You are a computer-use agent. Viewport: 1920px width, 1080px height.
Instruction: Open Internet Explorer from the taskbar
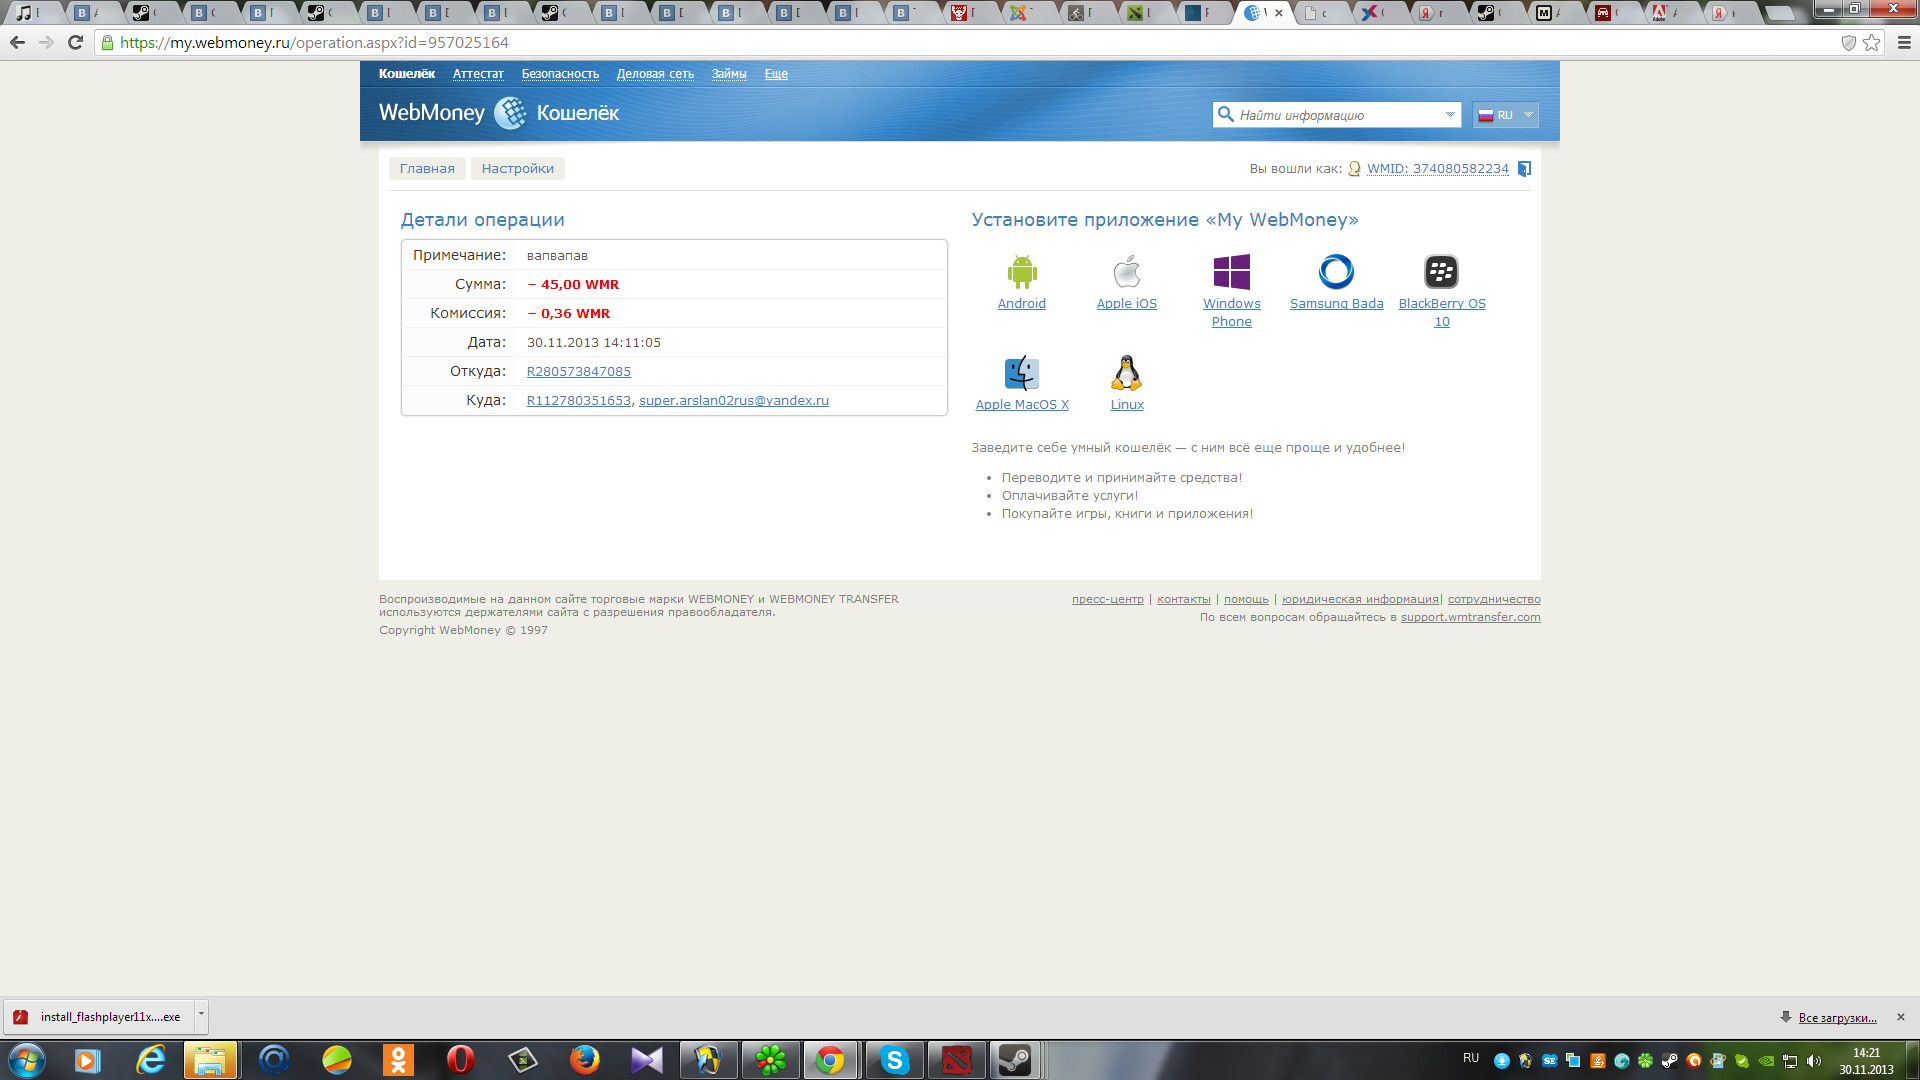click(x=151, y=1060)
